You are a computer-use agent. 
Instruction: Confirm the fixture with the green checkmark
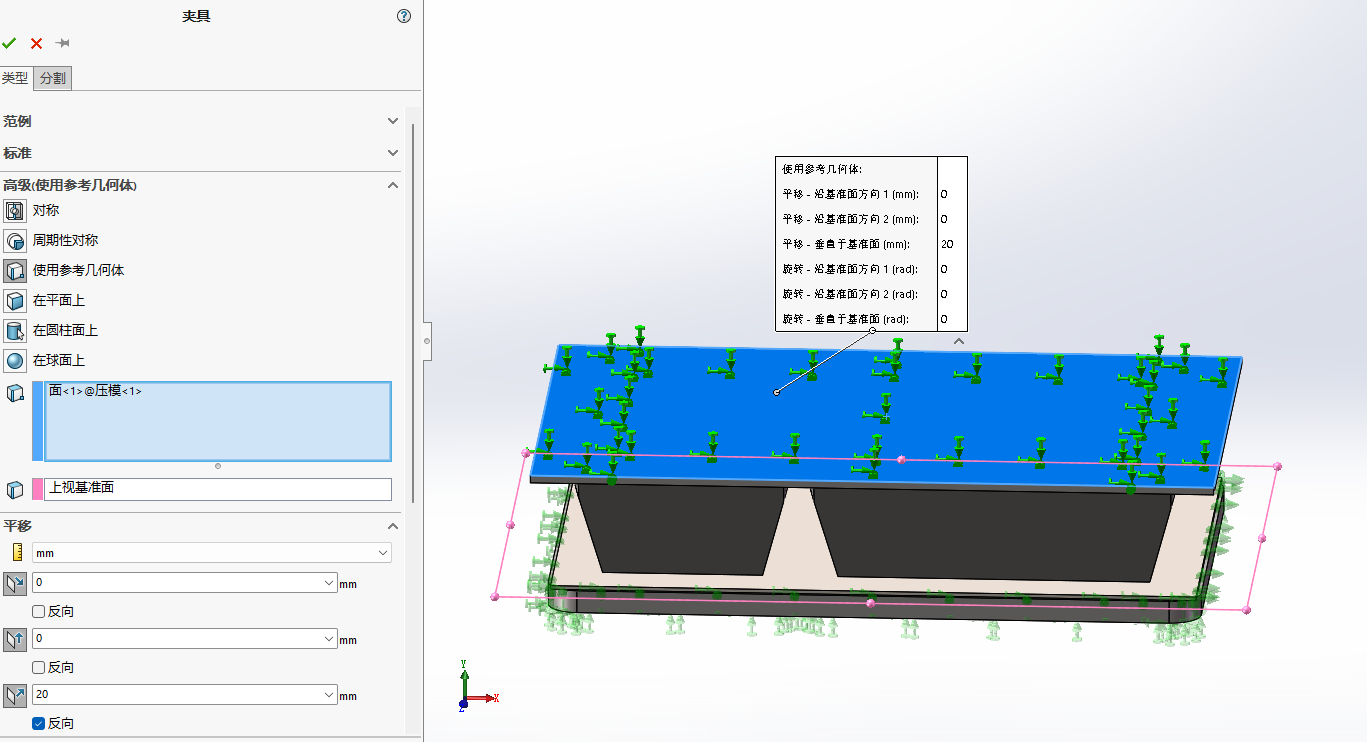9,43
